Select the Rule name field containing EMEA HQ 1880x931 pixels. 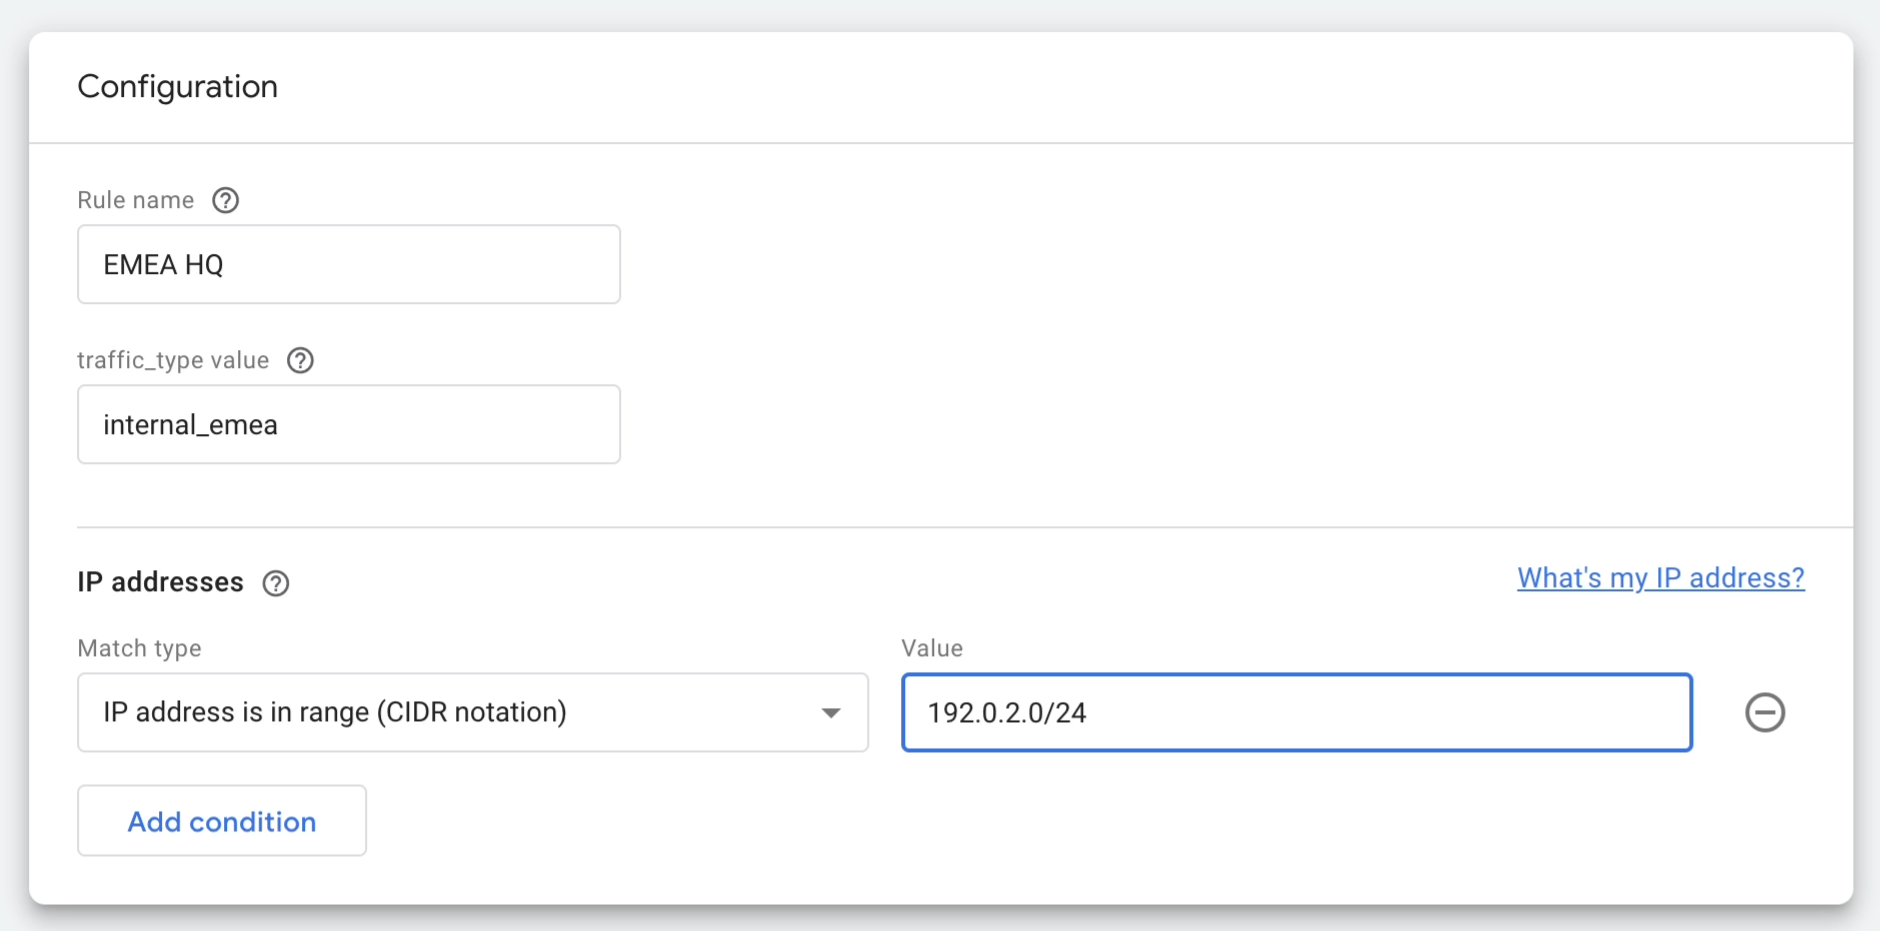tap(348, 264)
